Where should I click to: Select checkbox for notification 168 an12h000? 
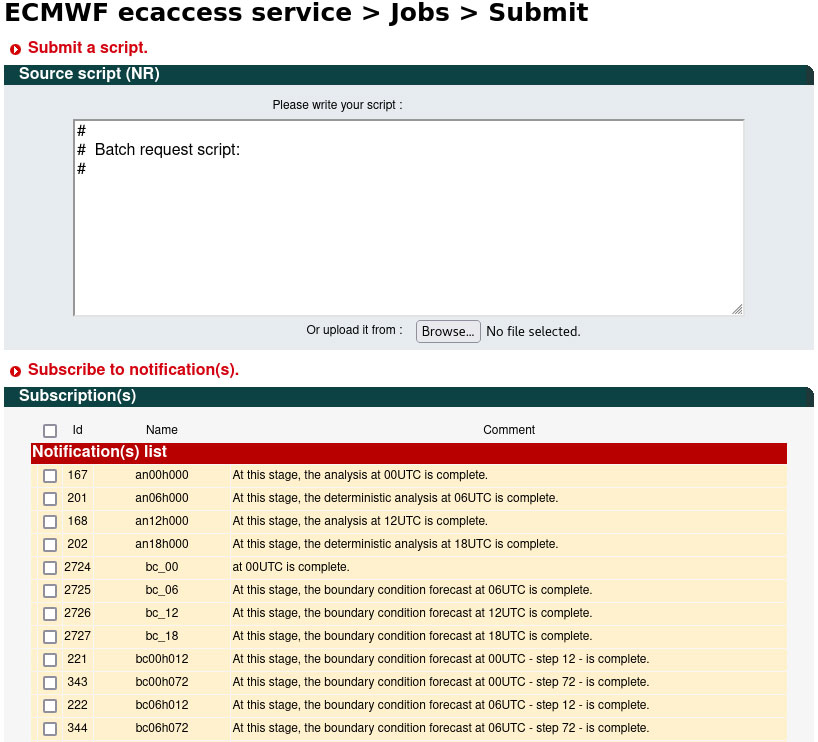[50, 521]
